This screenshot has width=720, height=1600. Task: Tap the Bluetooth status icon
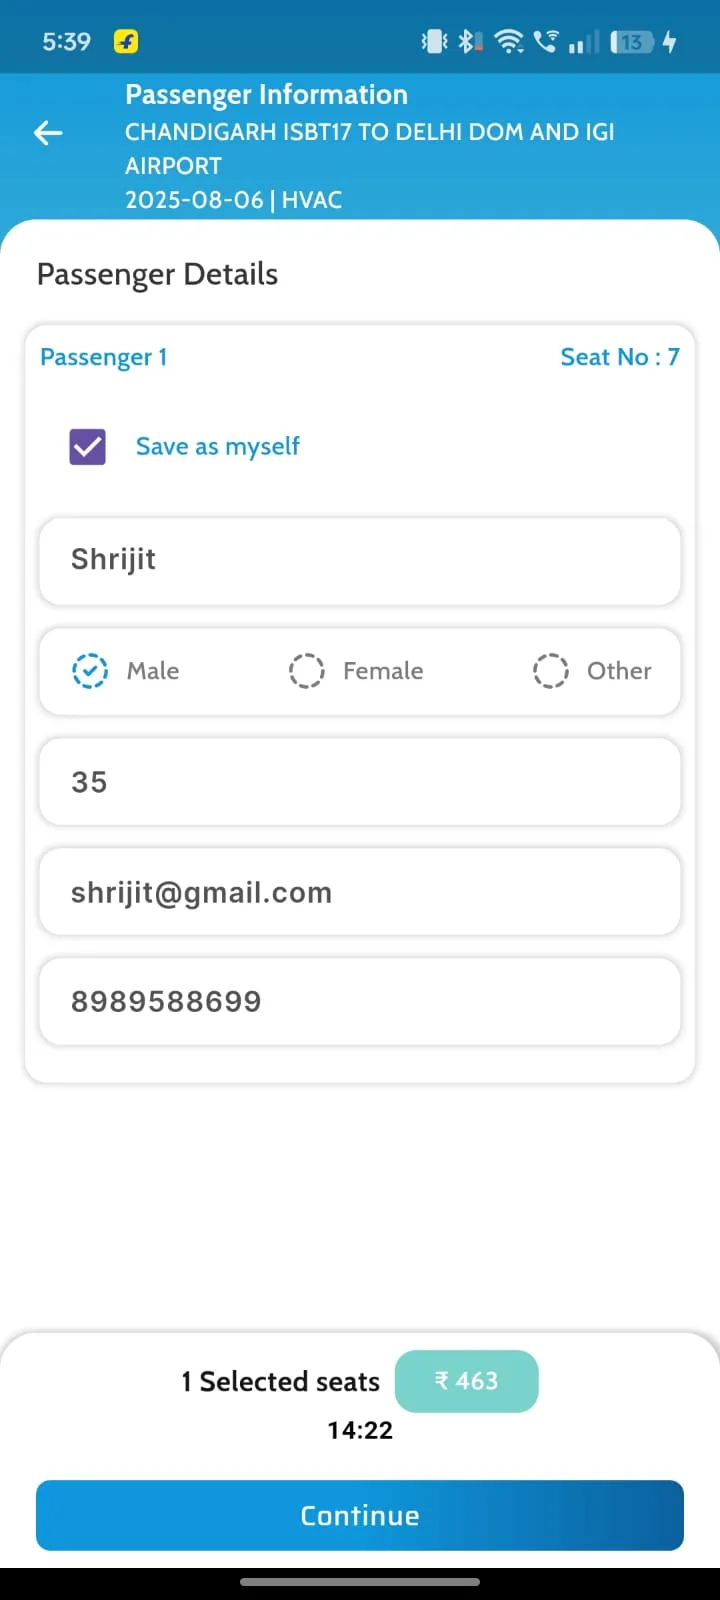(x=468, y=42)
